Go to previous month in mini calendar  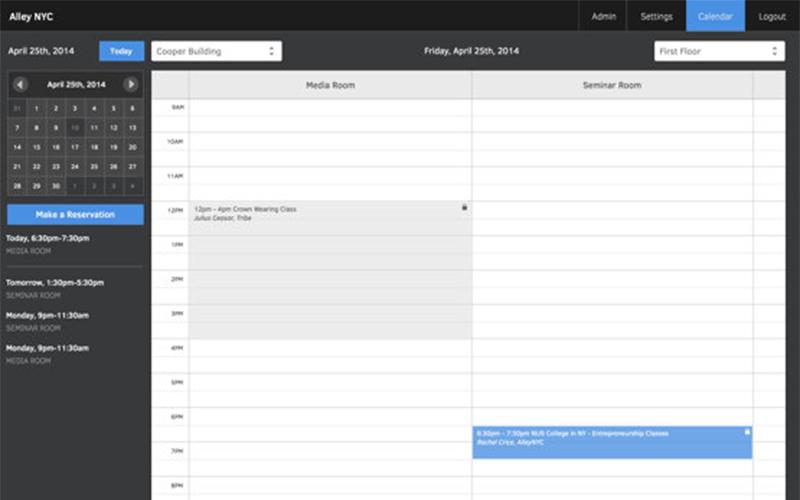click(20, 84)
